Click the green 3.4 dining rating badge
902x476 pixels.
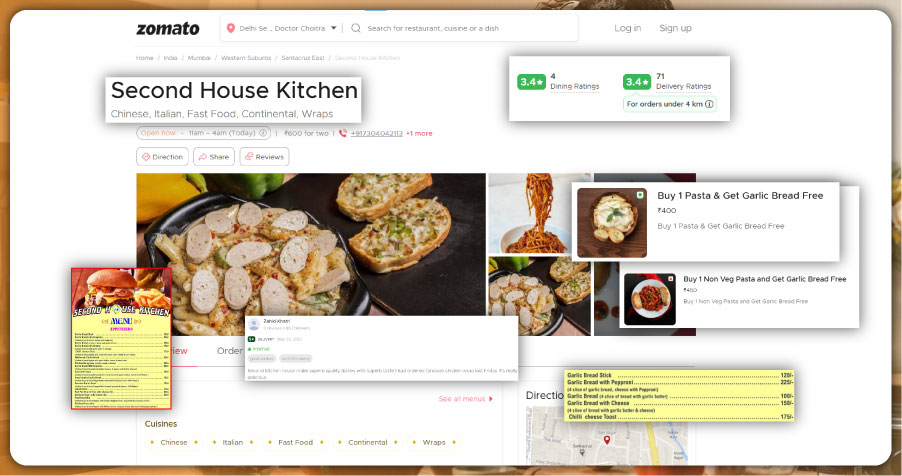click(531, 82)
